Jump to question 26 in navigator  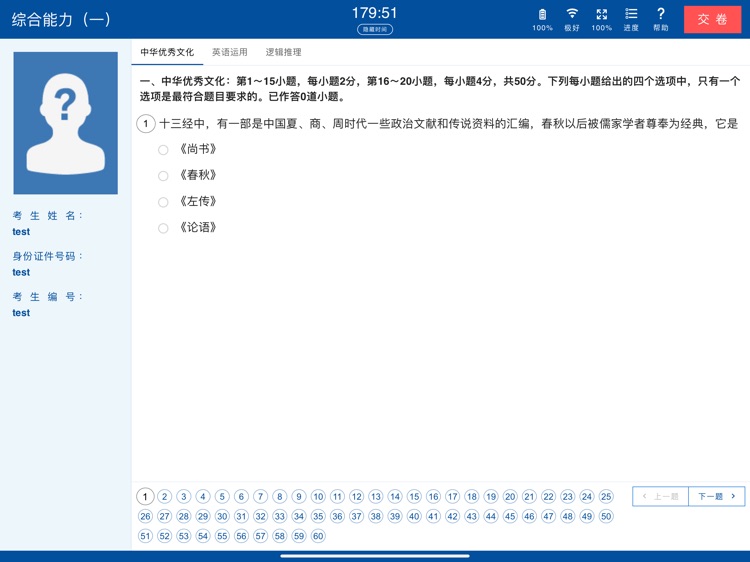(x=145, y=516)
